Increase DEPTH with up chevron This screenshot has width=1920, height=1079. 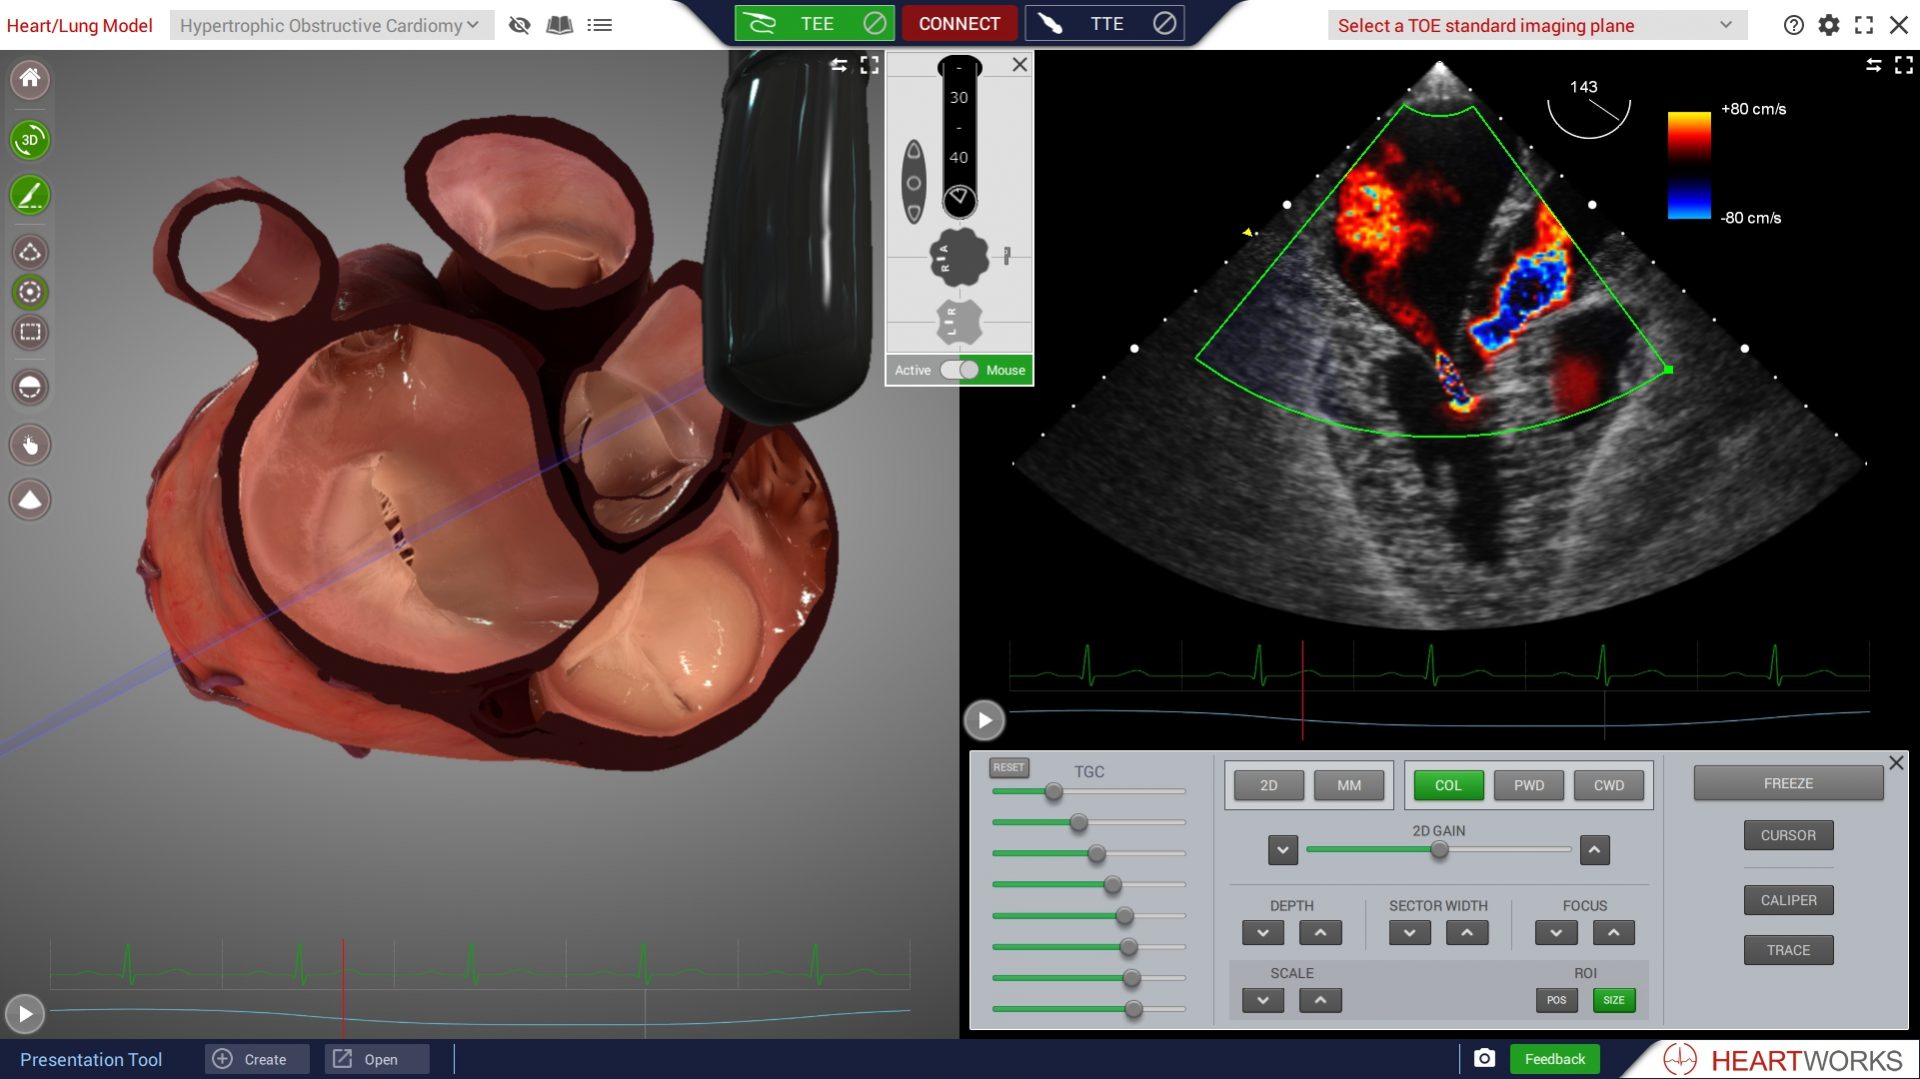[x=1320, y=933]
